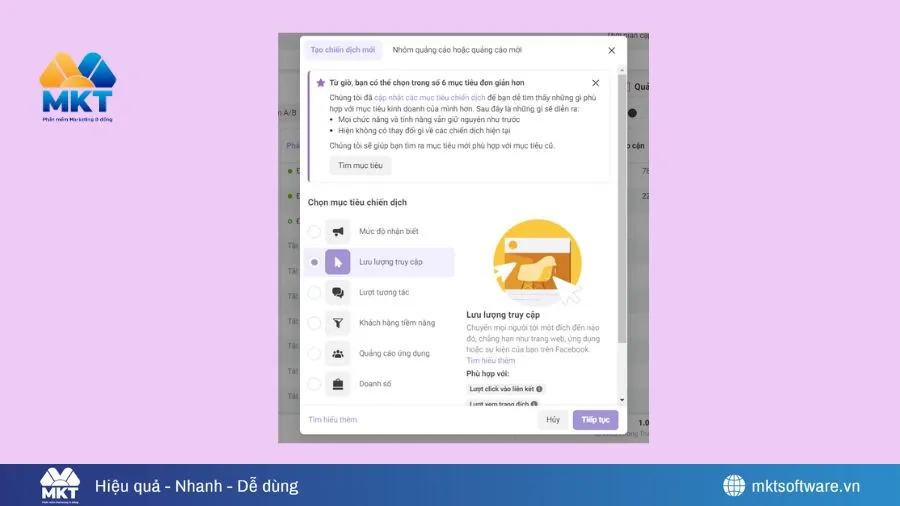
Task: Switch to the Tạo chiến dịch mới tab
Action: point(343,50)
